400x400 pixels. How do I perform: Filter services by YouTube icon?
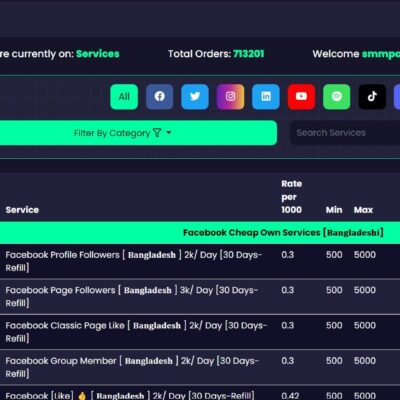(x=301, y=97)
